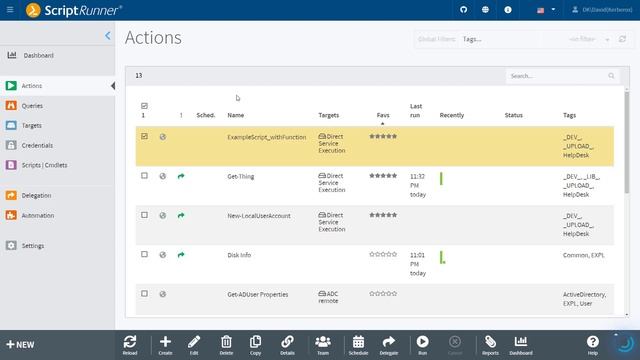Sort by the Targets column header
640x360 pixels.
(x=329, y=115)
